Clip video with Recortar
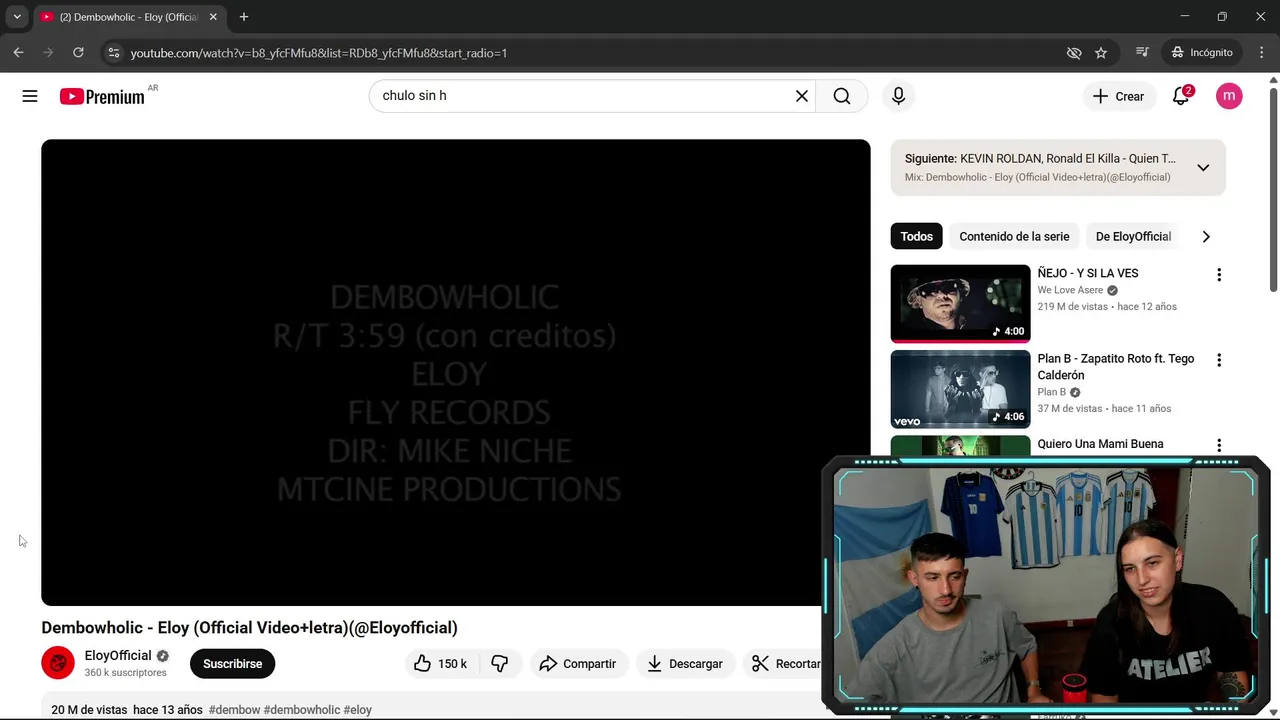1280x720 pixels. (x=786, y=664)
